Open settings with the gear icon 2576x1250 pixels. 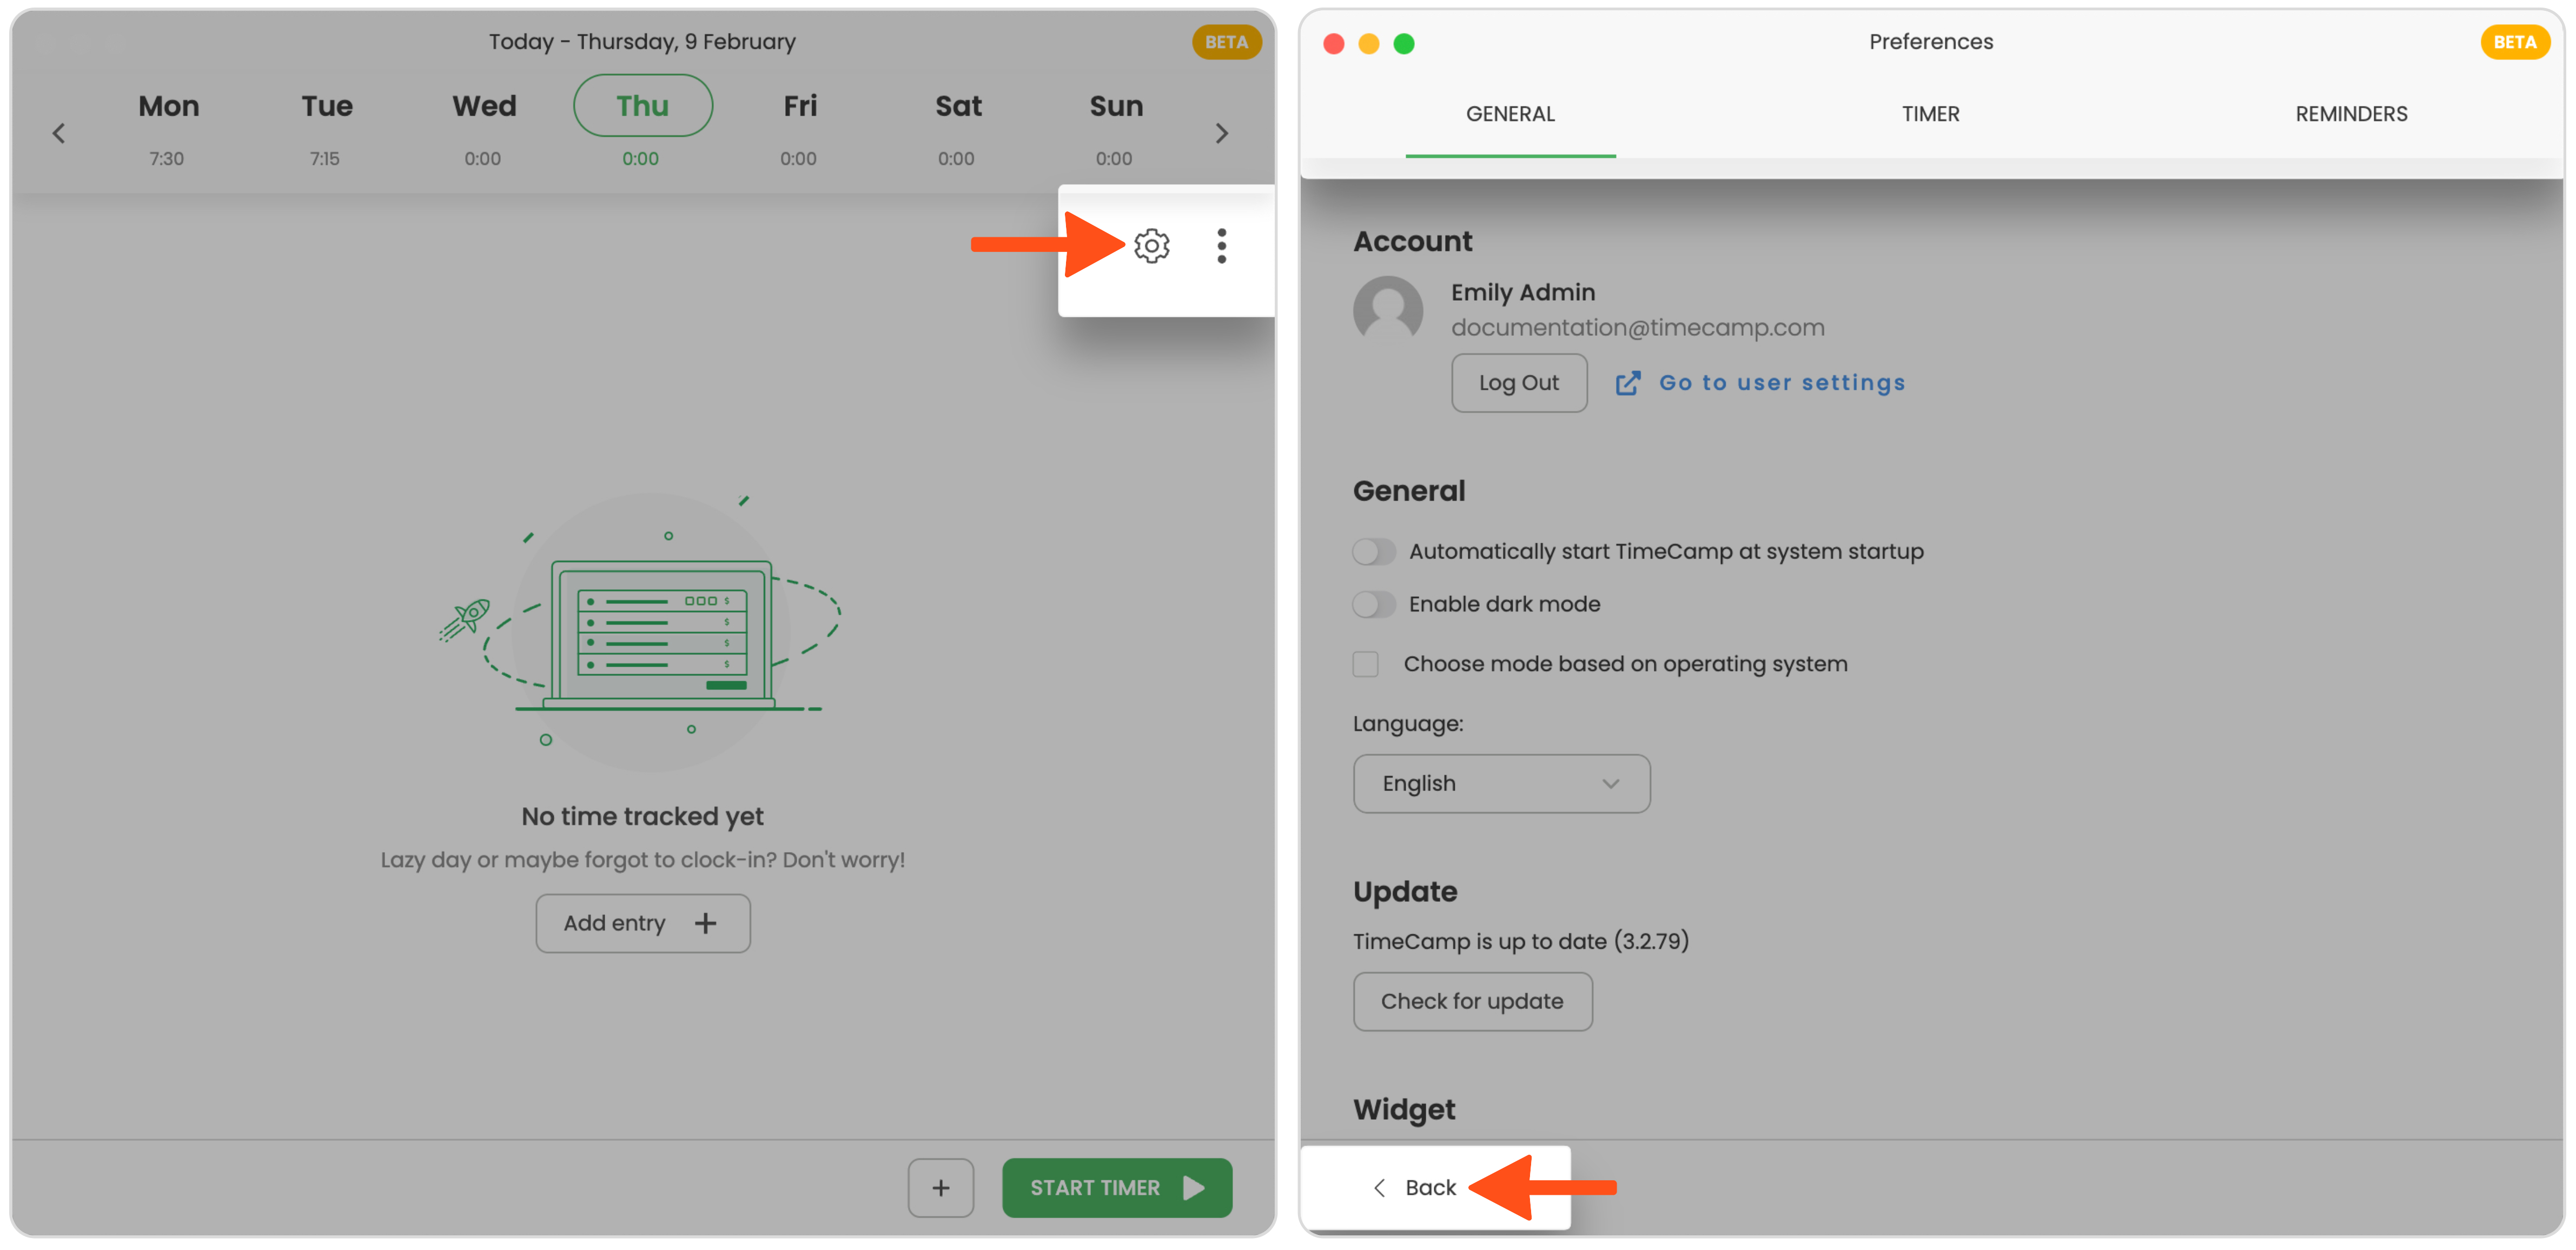(x=1151, y=245)
